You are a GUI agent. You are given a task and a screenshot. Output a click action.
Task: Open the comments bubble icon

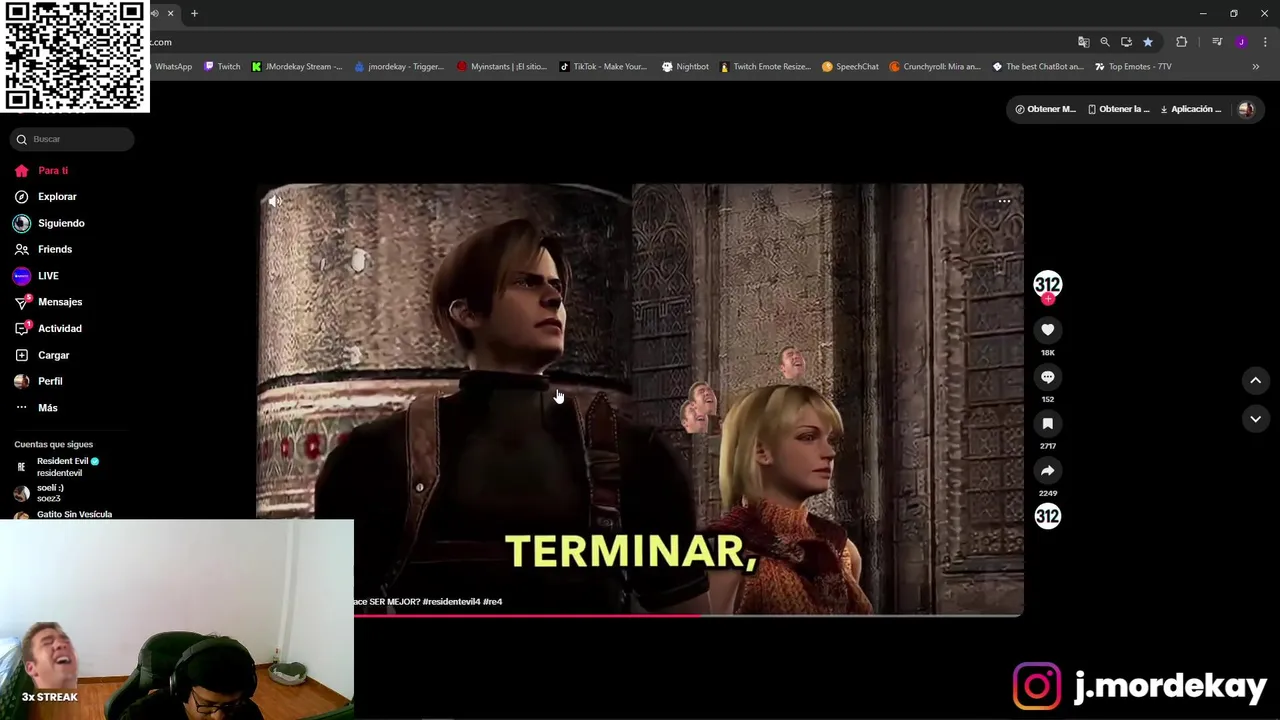point(1047,377)
